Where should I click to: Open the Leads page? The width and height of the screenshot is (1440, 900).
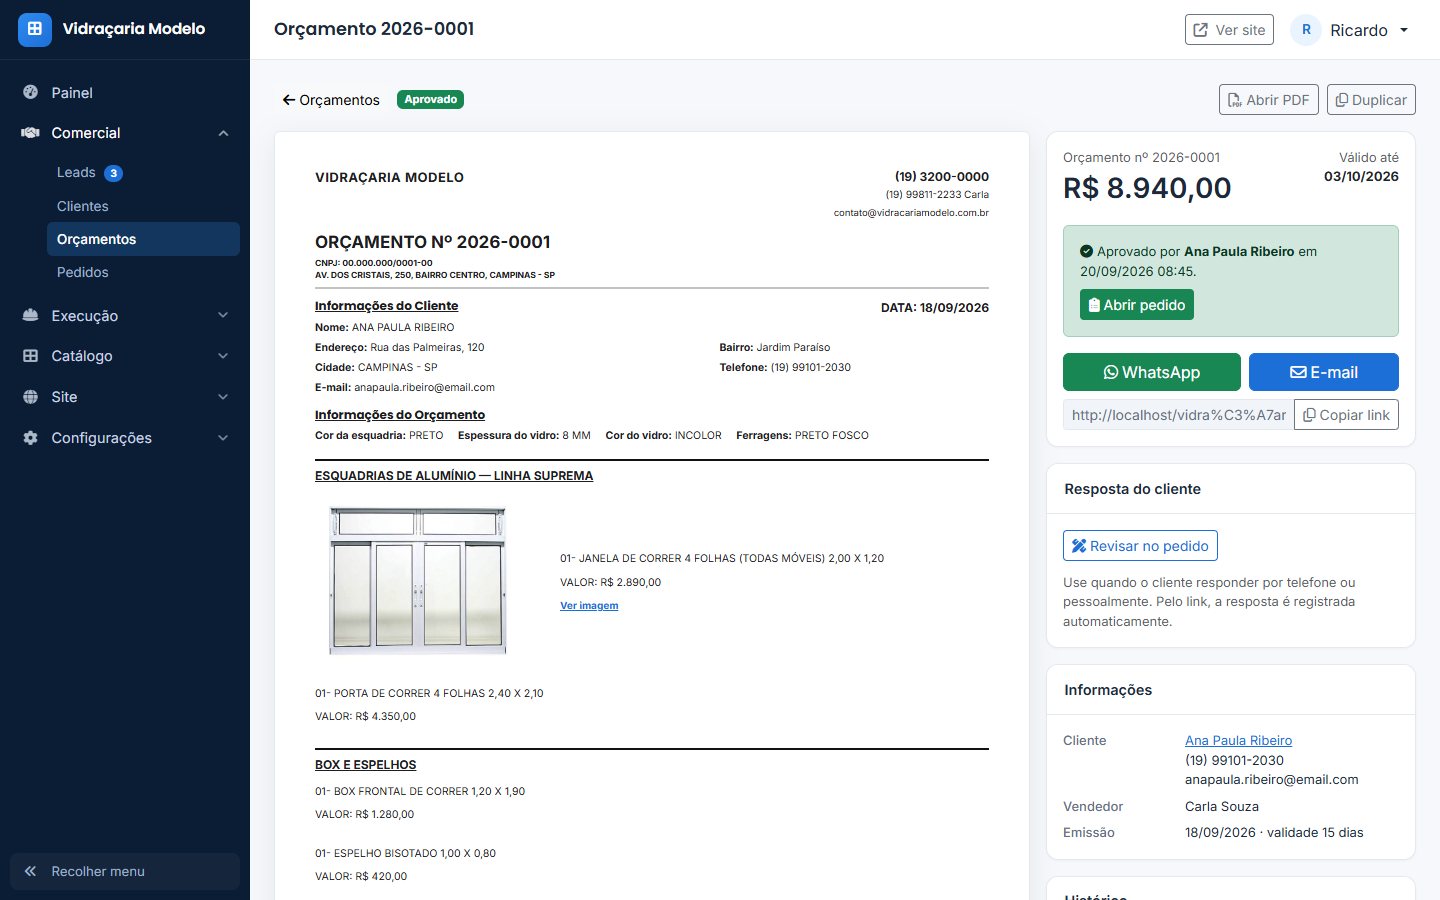(143, 173)
